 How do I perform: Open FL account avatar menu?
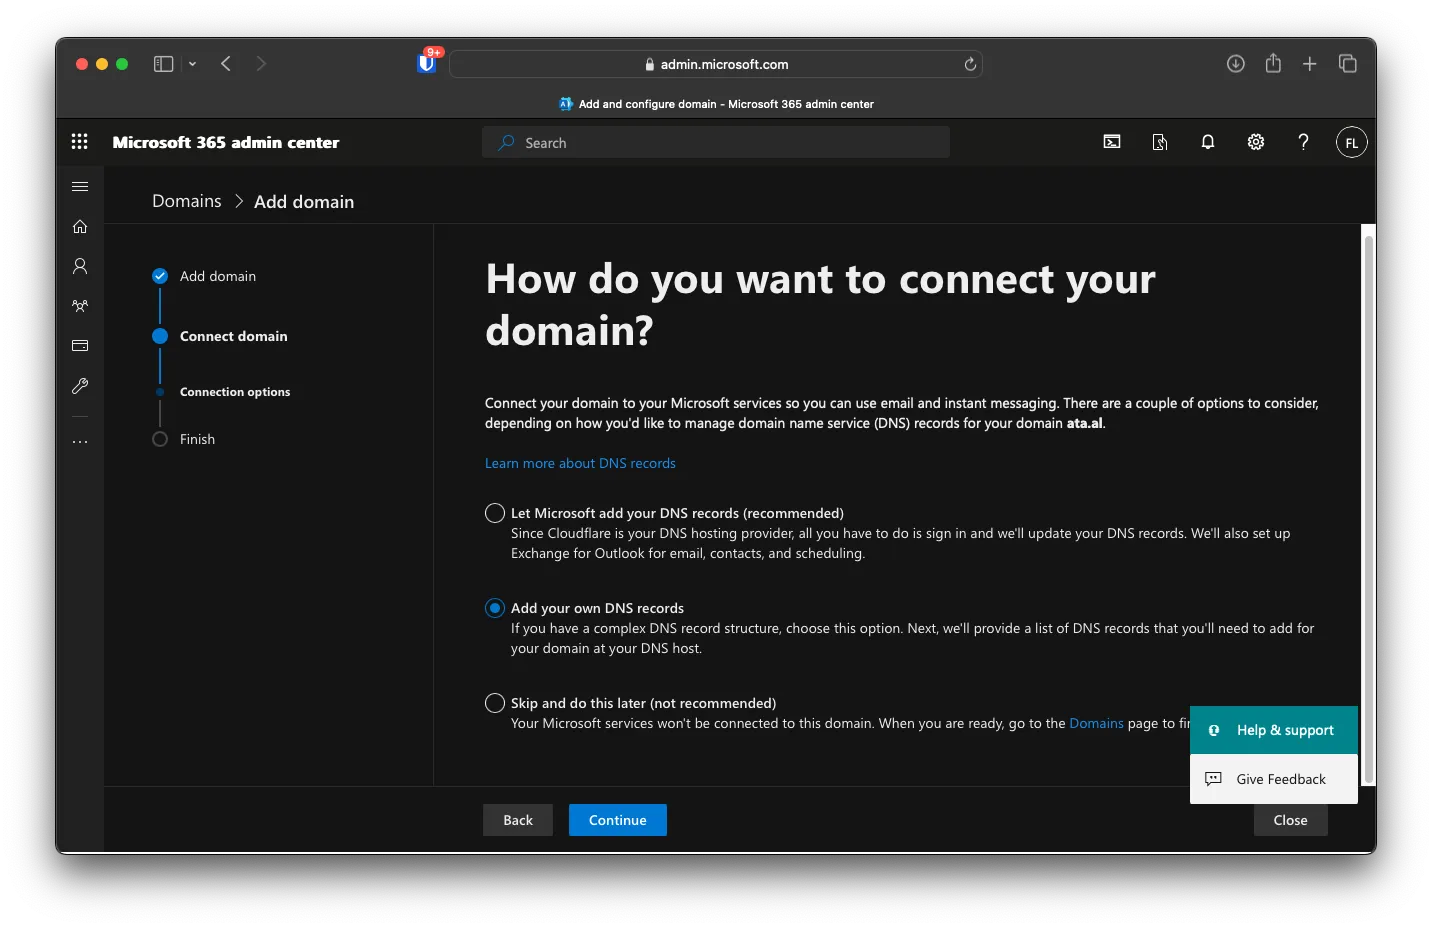(x=1351, y=142)
